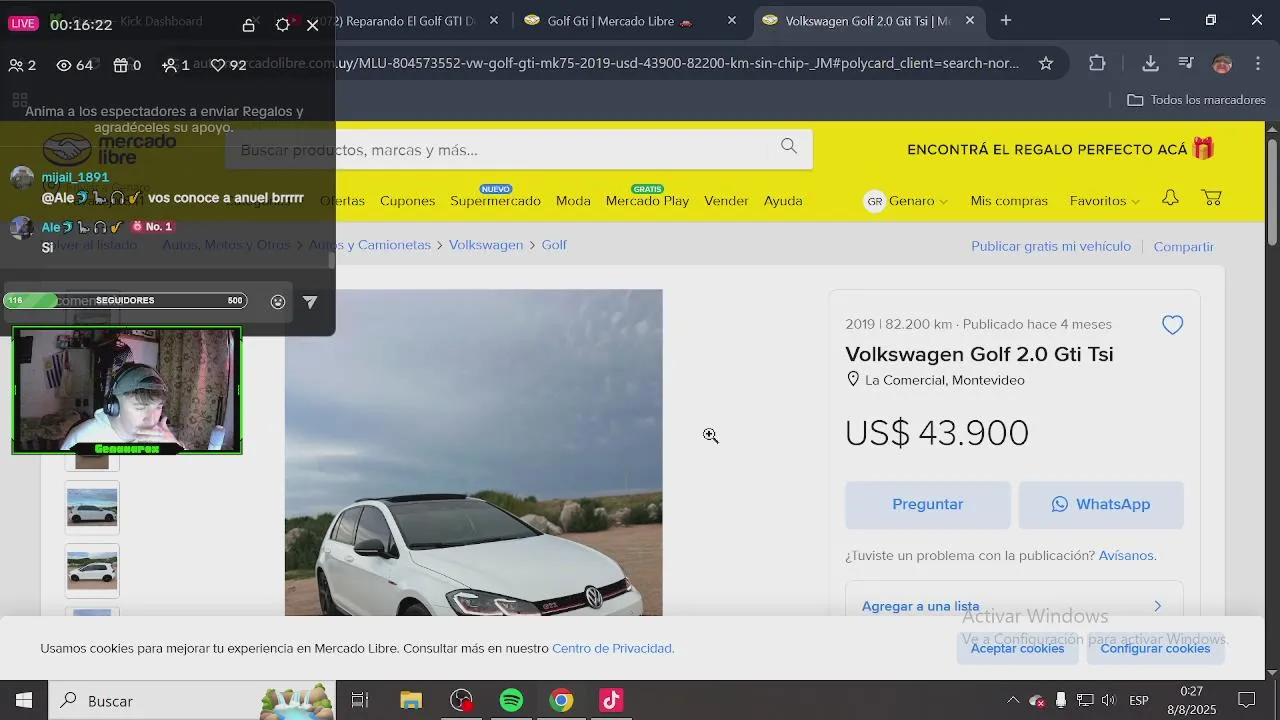
Task: Open the online users count icon
Action: tap(16, 65)
